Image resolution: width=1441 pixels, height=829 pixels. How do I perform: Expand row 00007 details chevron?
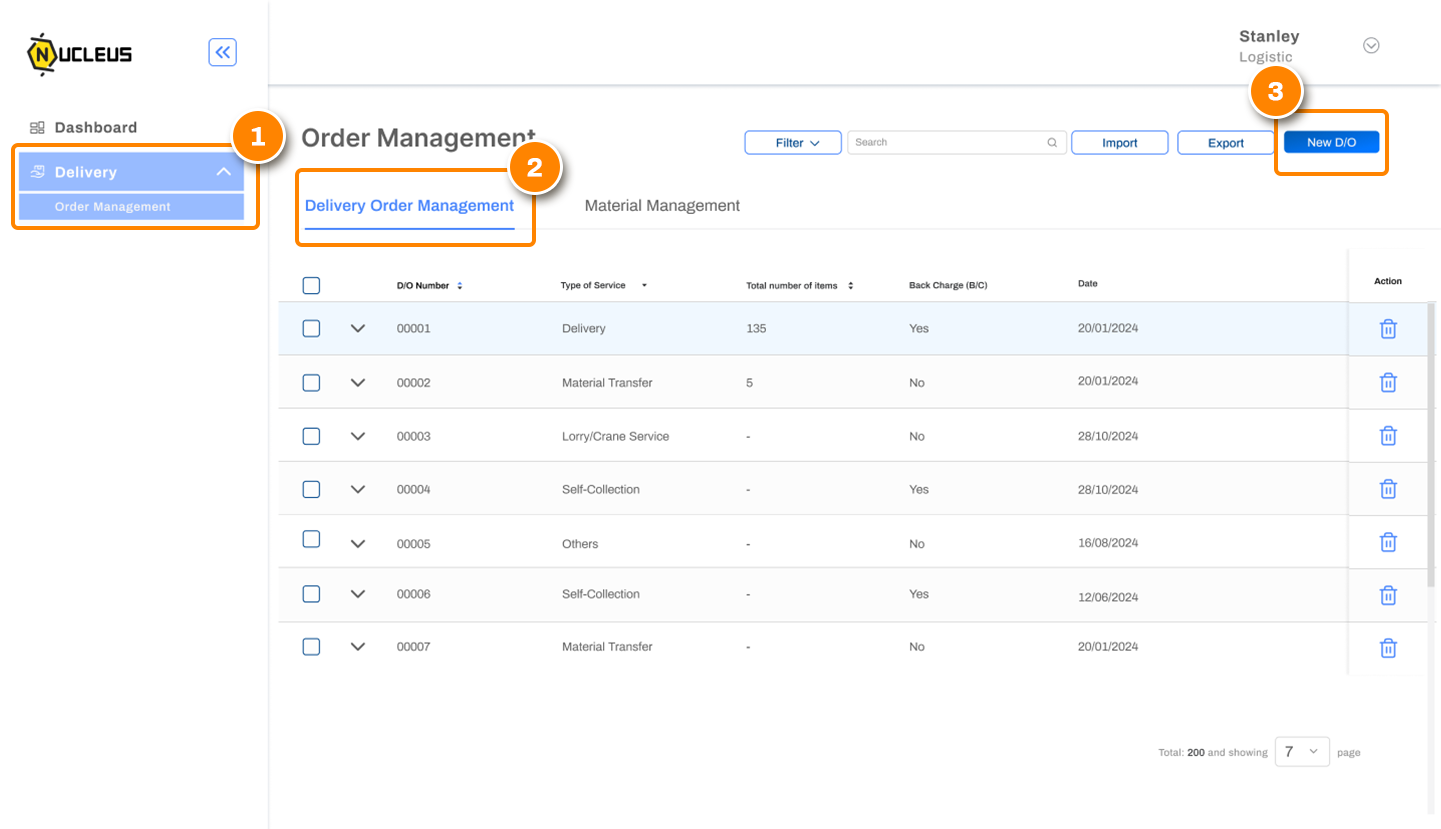pyautogui.click(x=358, y=646)
